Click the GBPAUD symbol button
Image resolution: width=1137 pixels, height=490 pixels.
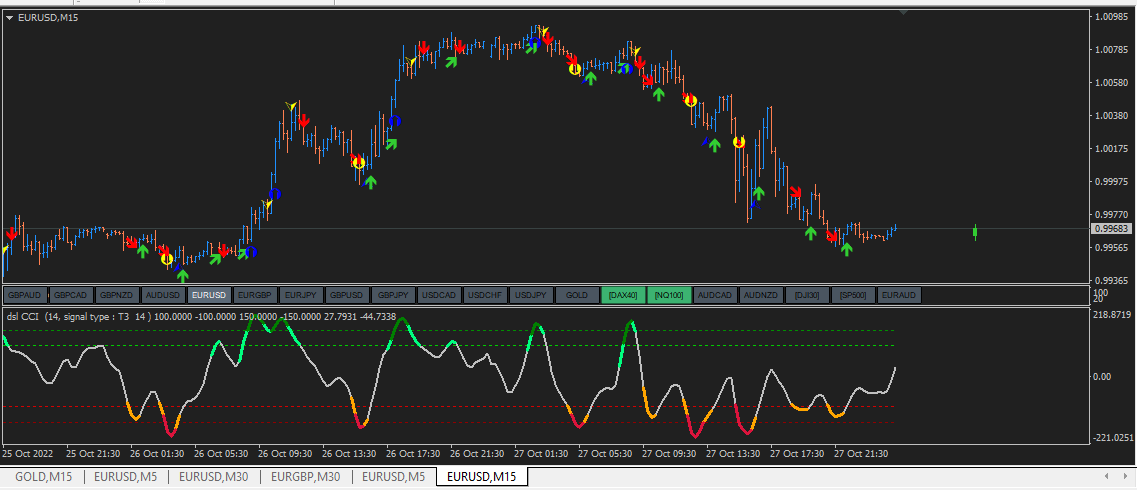[x=26, y=295]
